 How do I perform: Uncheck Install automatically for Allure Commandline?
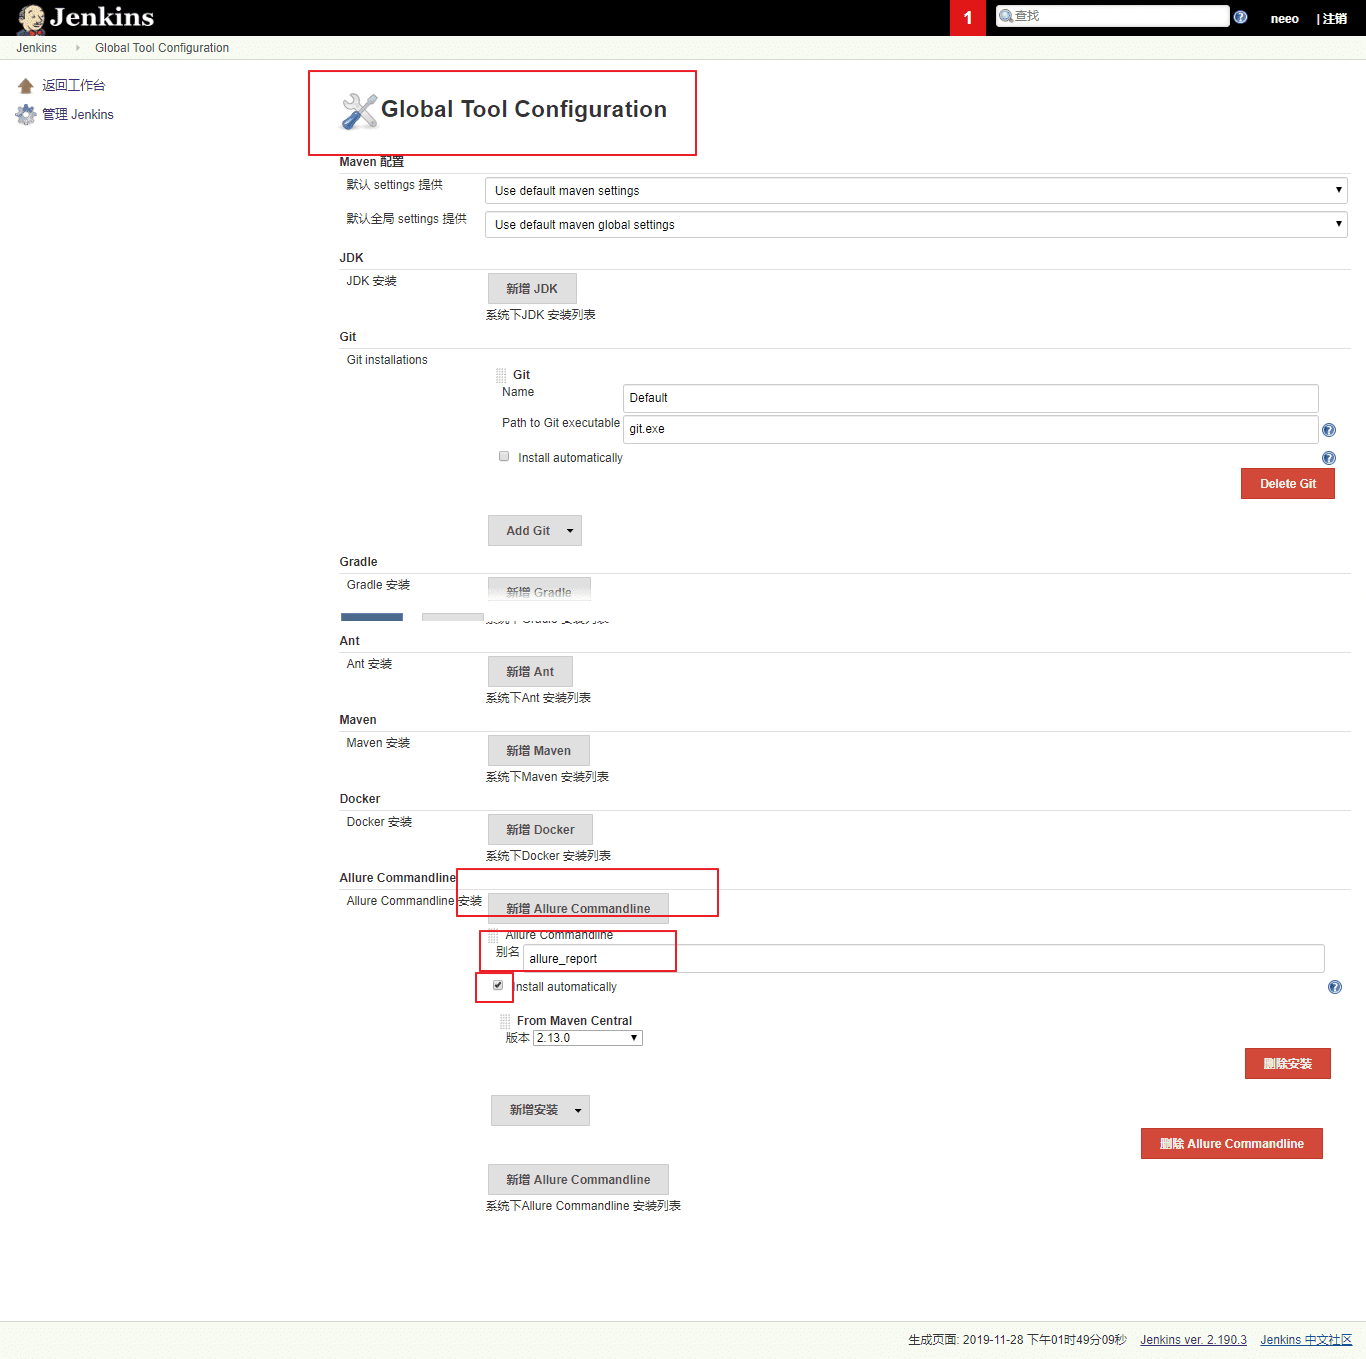tap(498, 985)
